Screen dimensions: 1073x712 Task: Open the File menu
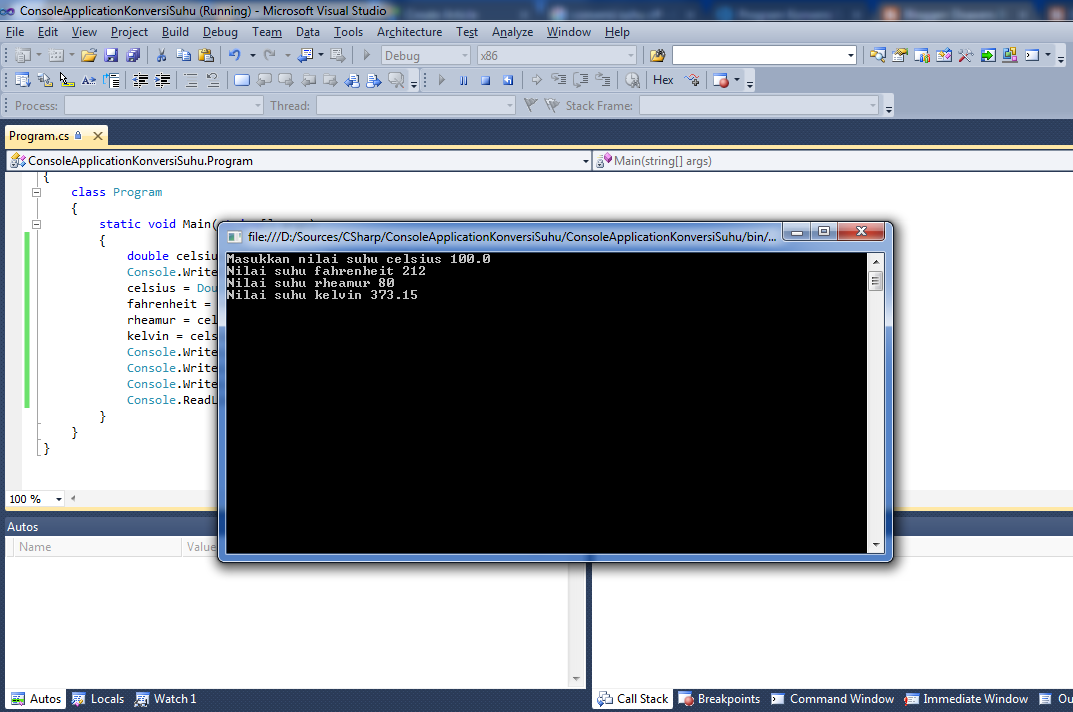click(14, 32)
